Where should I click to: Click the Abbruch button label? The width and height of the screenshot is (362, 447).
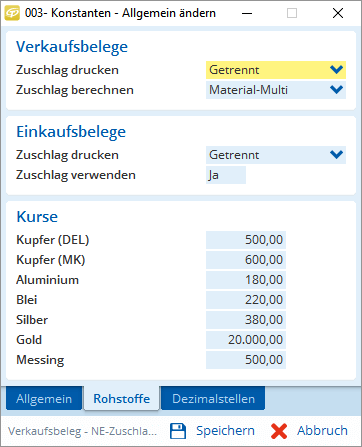point(322,431)
